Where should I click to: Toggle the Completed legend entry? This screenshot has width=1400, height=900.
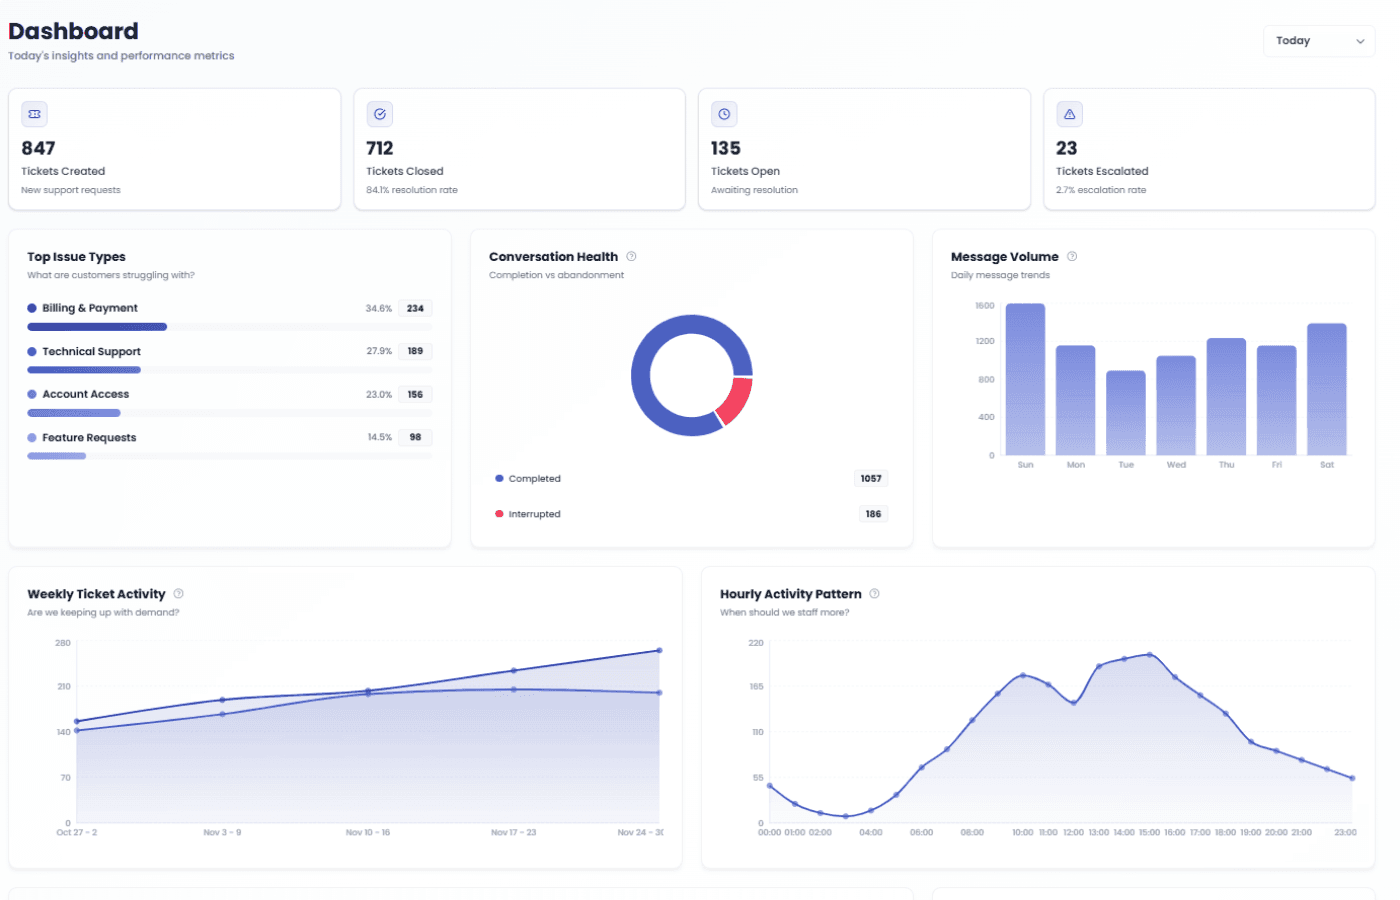click(x=528, y=478)
